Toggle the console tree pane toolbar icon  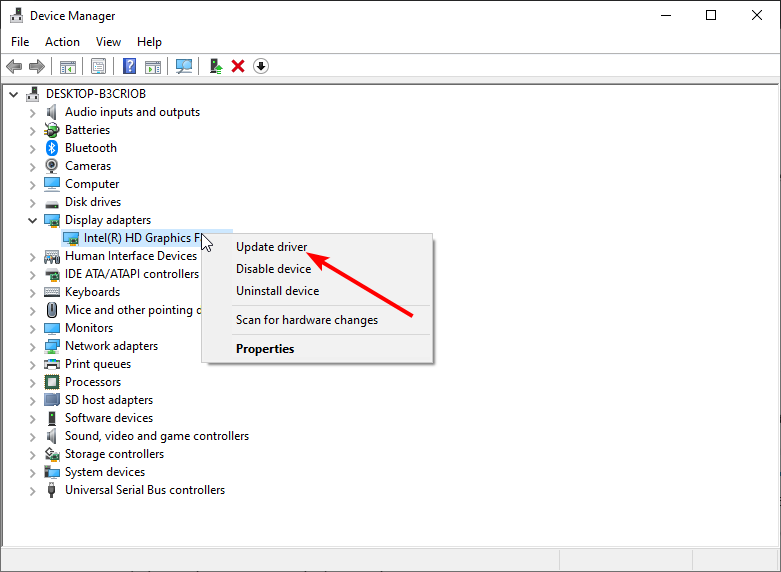(x=68, y=66)
